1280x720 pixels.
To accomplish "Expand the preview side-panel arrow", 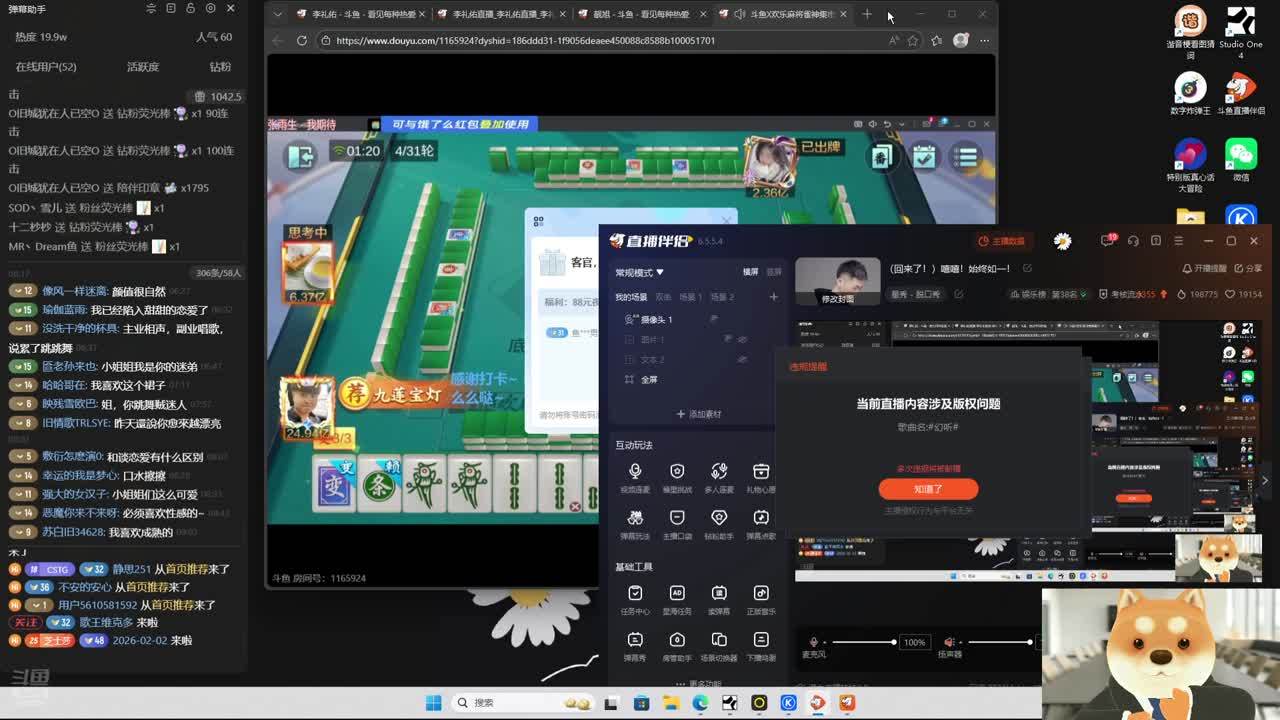I will pos(1265,480).
